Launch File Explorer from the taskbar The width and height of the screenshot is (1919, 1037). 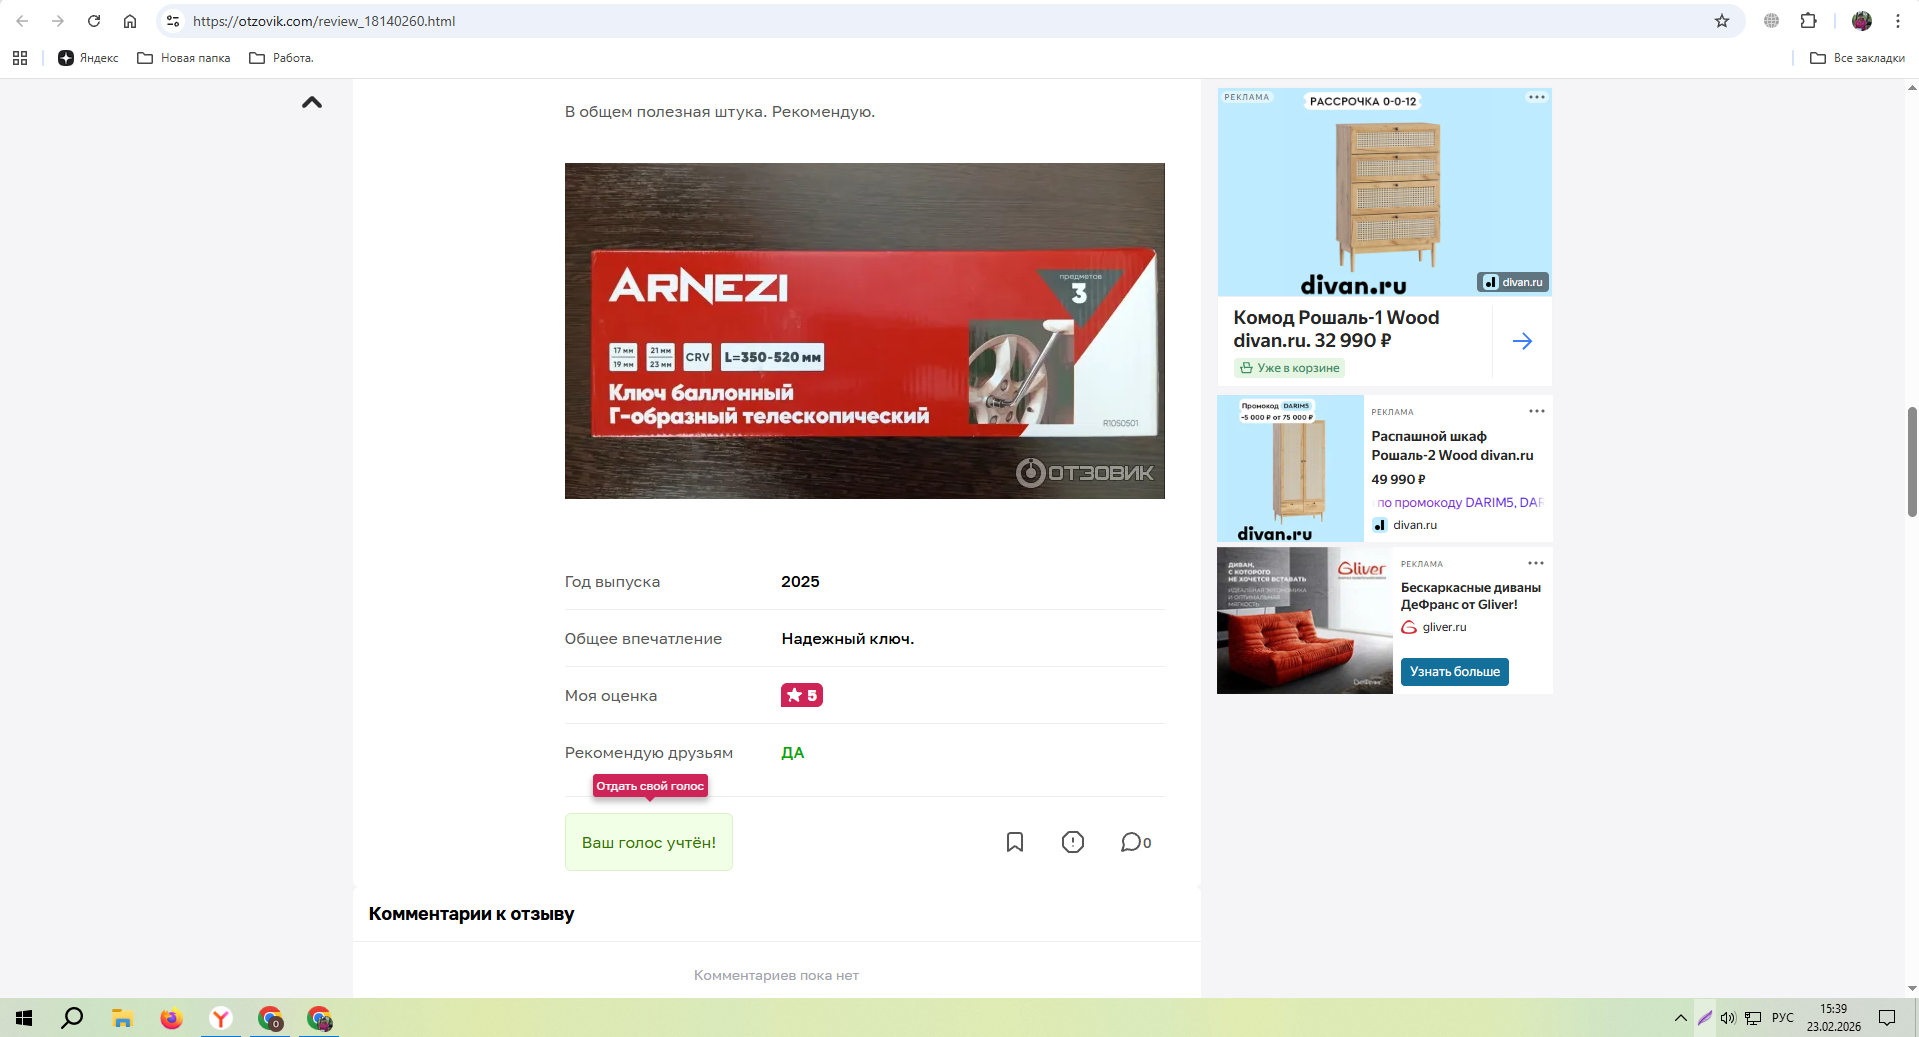click(122, 1018)
